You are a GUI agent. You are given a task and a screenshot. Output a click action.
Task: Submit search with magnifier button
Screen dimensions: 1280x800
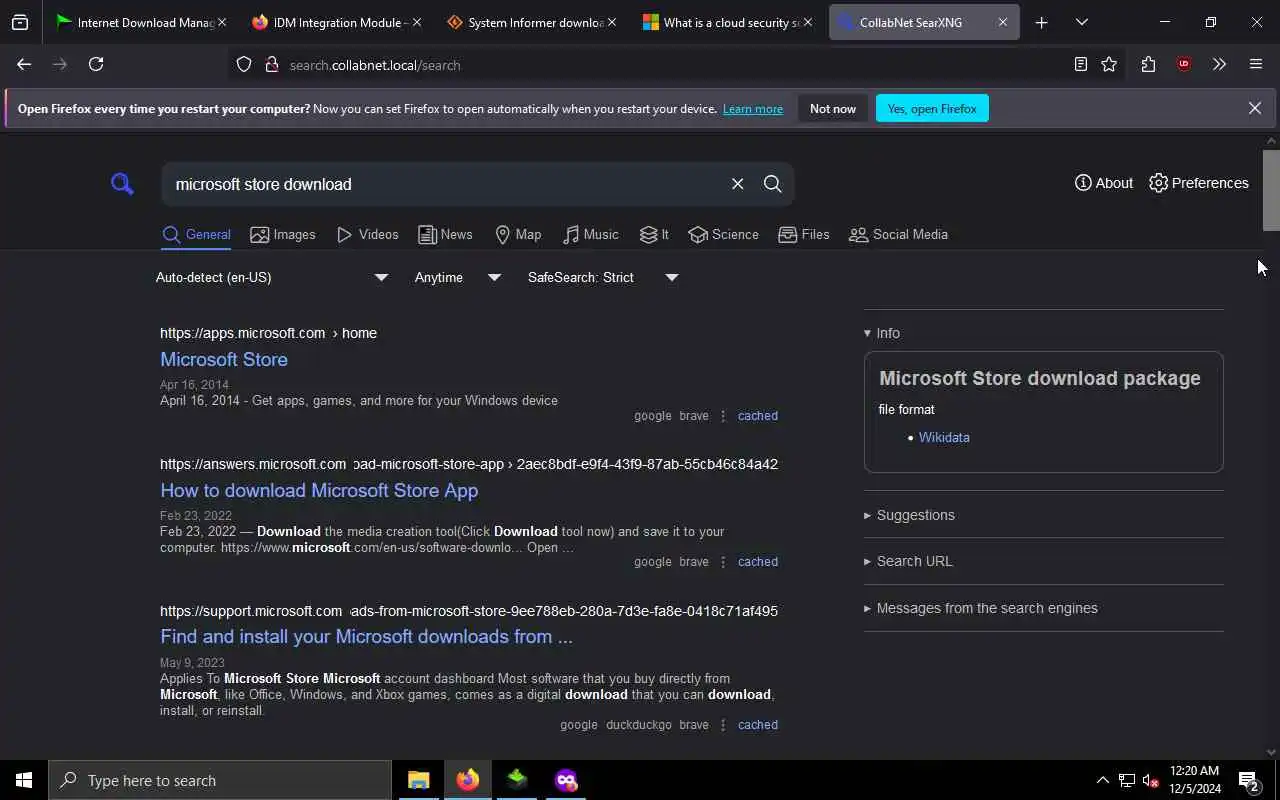click(x=772, y=184)
